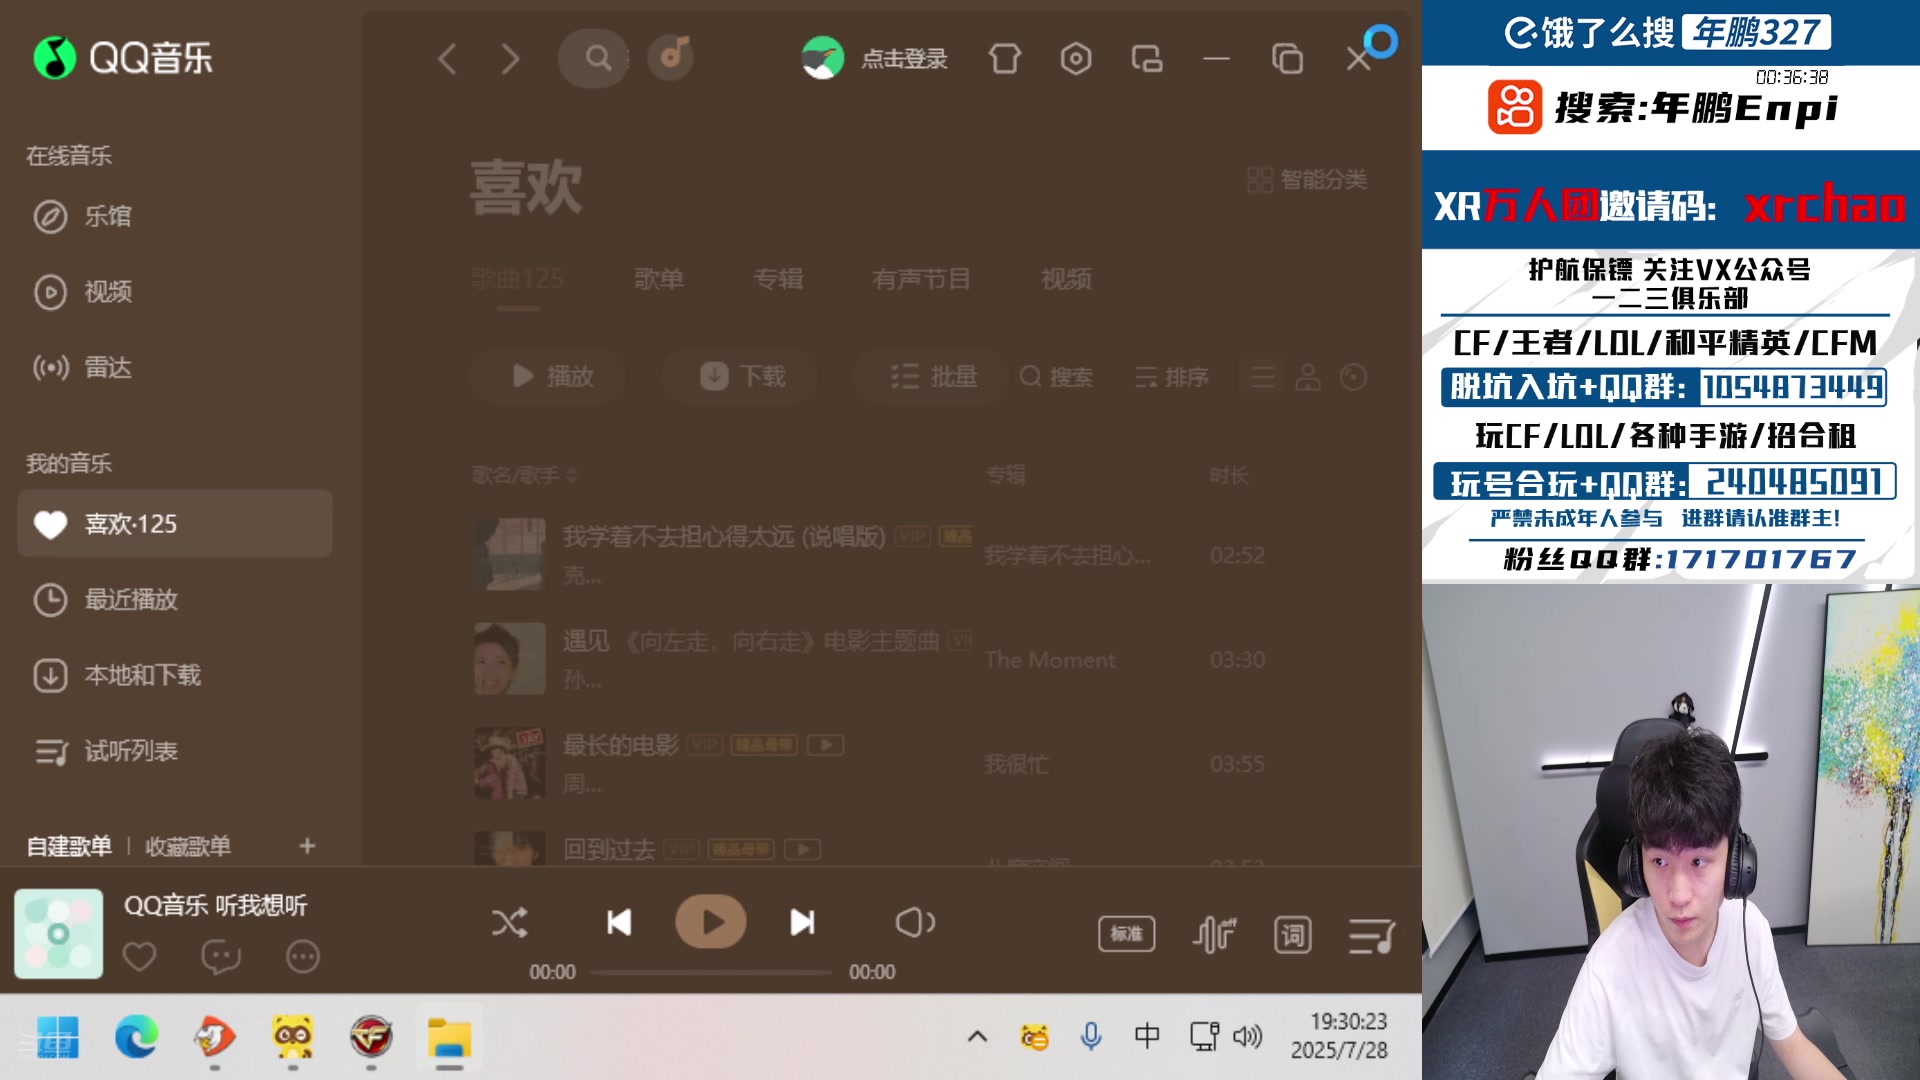Switch to 收藏歌单 tab
Viewport: 1920px width, 1080px height.
188,847
